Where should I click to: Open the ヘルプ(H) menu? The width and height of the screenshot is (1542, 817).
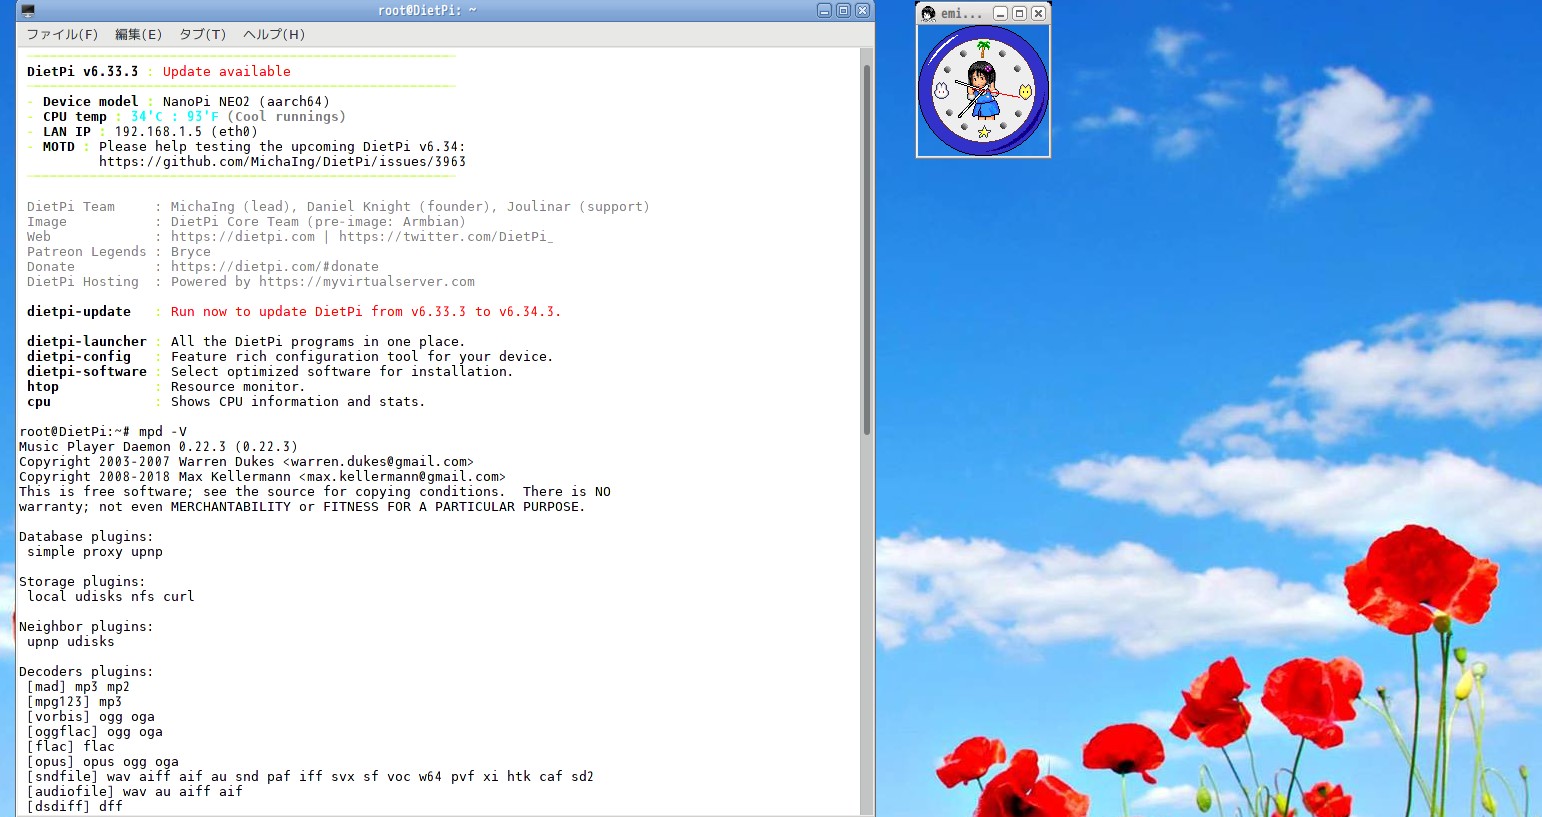pos(274,34)
